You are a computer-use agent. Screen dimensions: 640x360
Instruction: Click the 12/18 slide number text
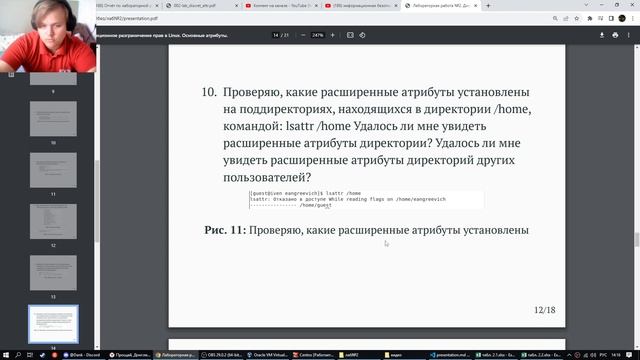(x=544, y=310)
